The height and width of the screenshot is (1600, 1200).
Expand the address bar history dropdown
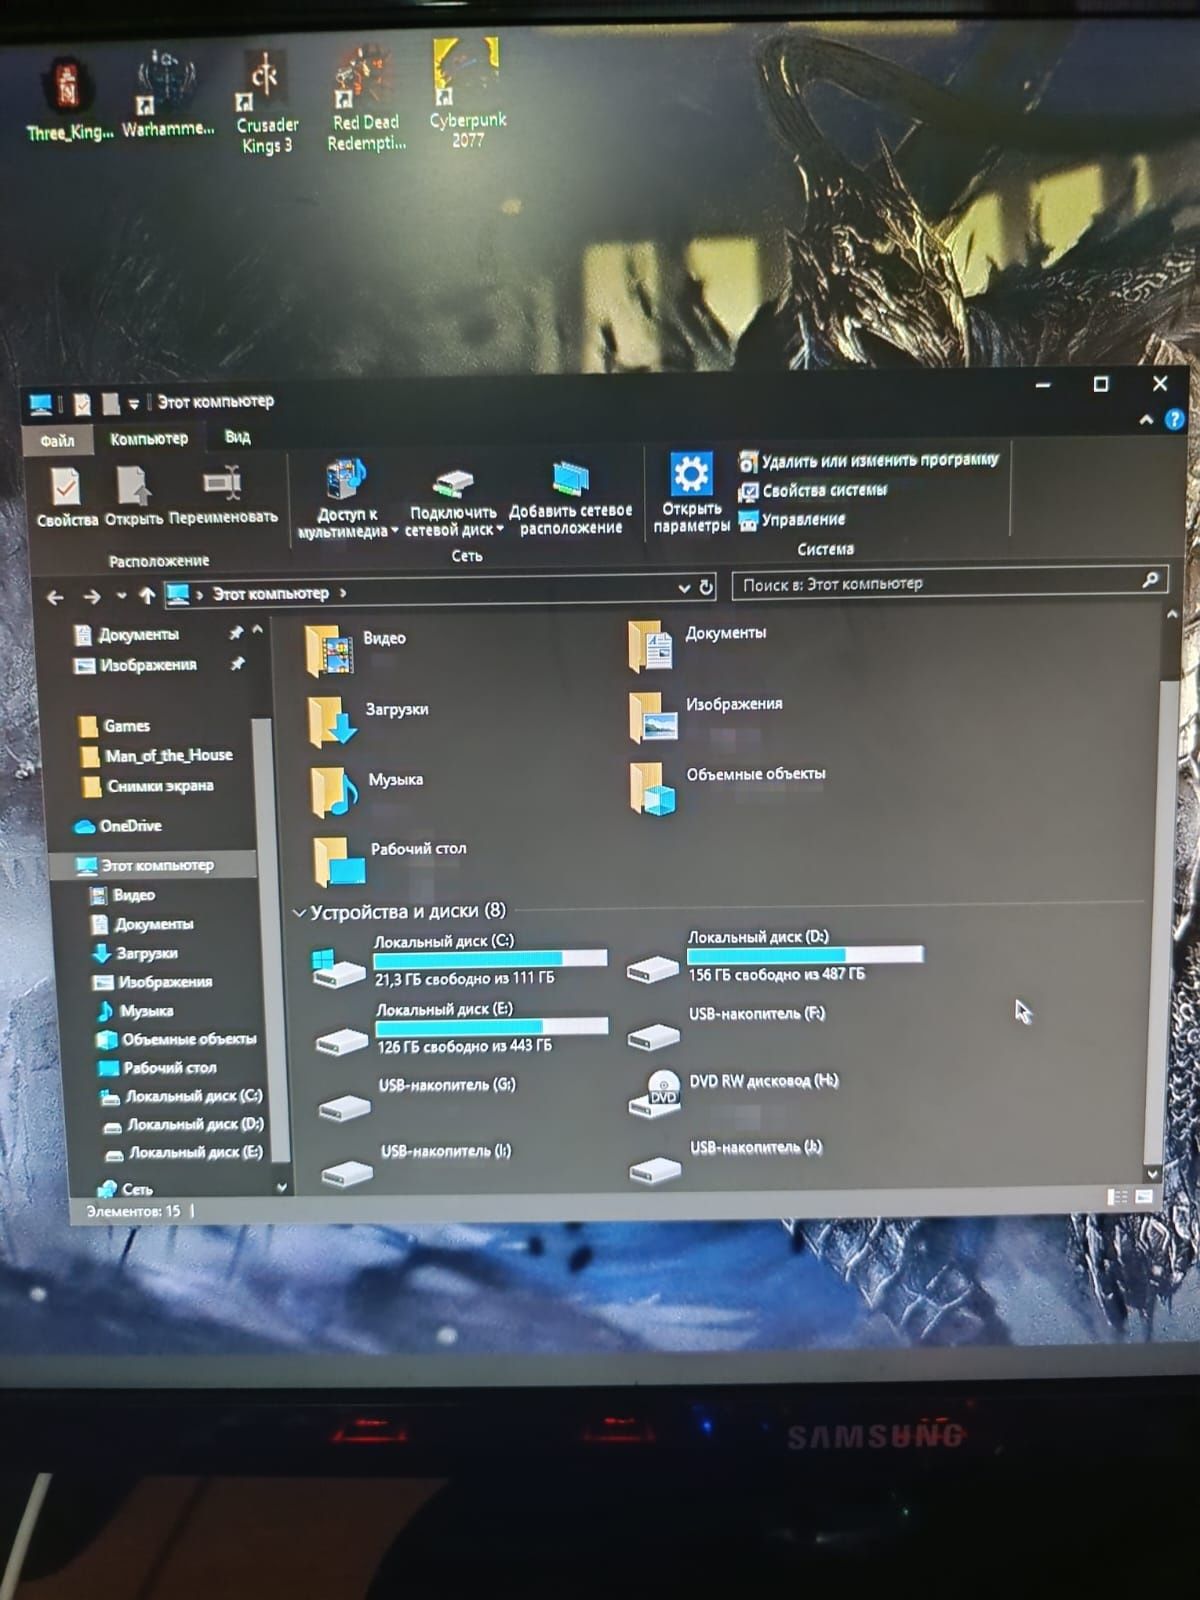tap(684, 588)
